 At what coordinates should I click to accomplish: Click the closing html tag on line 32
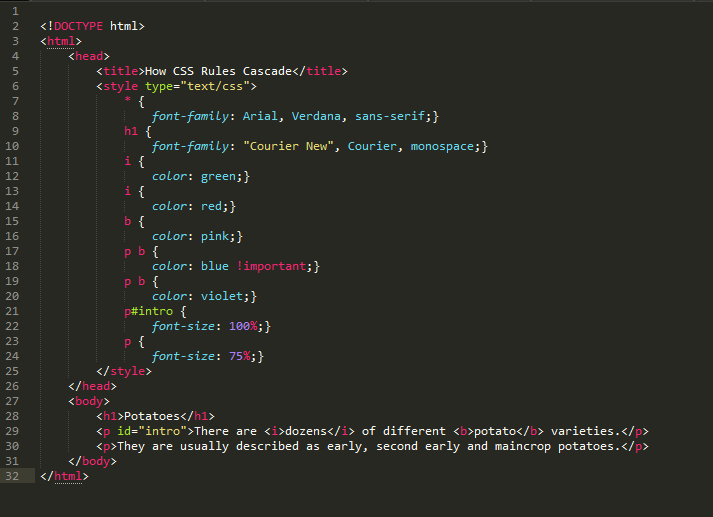pyautogui.click(x=64, y=476)
